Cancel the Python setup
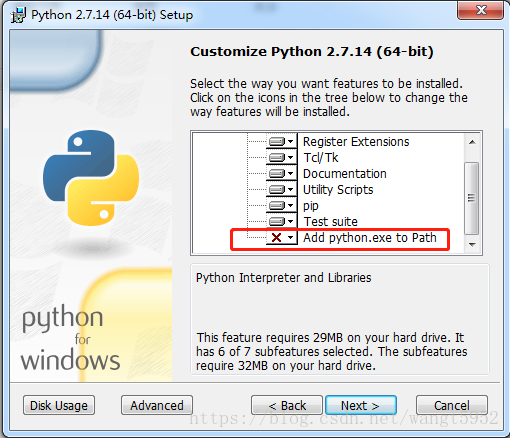 452,405
